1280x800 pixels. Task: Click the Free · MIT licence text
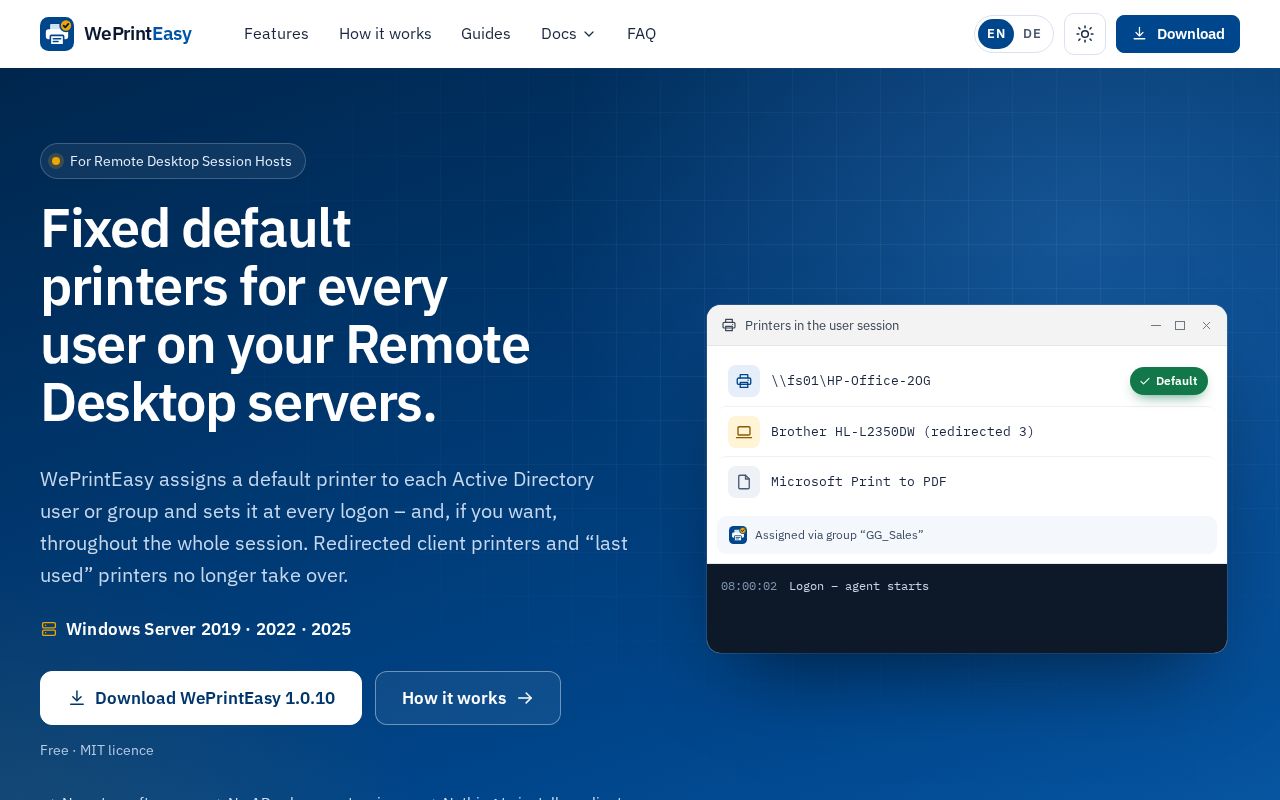[x=97, y=750]
